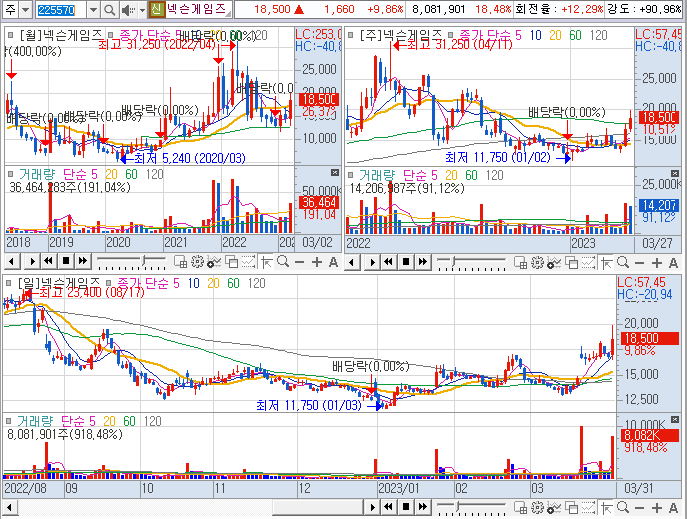
Task: Close the monthly chart volume panel
Action: pos(335,173)
